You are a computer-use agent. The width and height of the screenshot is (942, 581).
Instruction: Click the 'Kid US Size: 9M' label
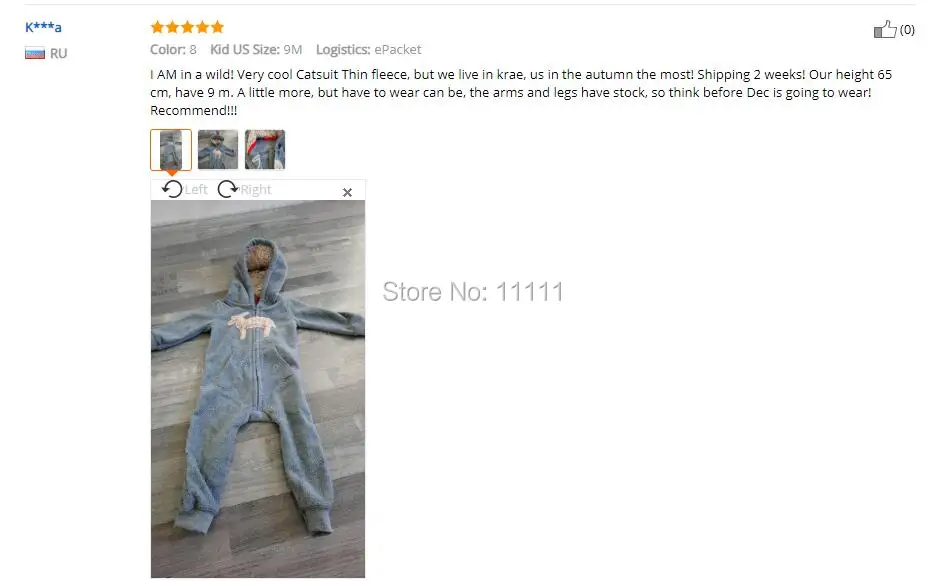[x=256, y=49]
